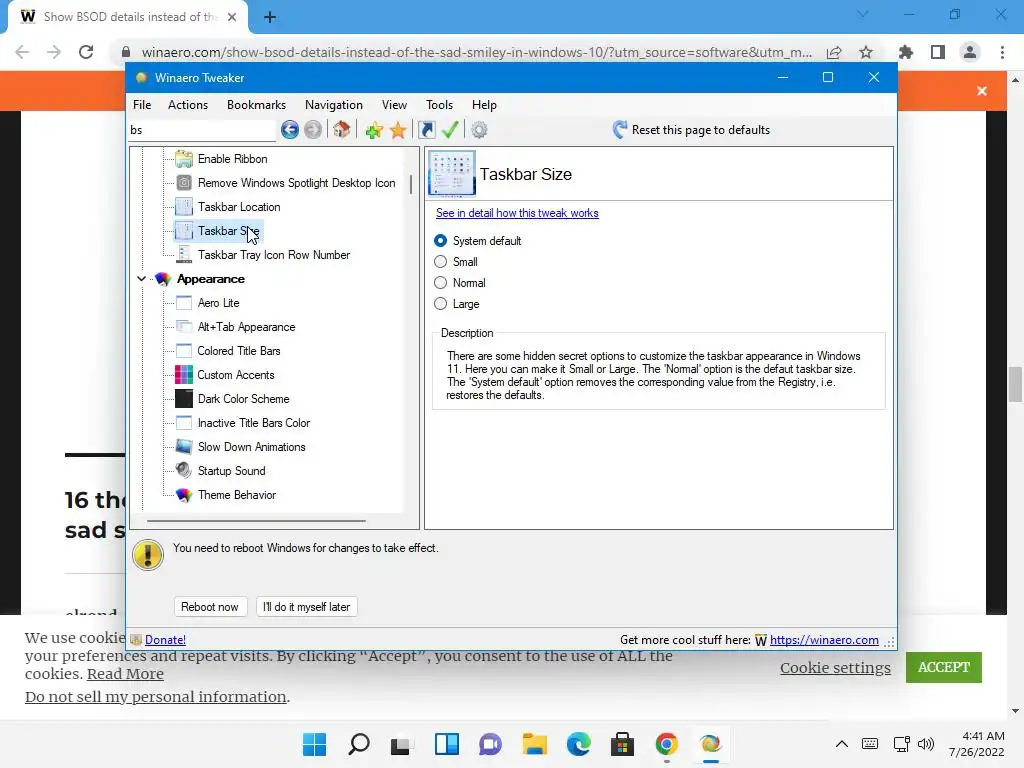Open the Actions menu
The height and width of the screenshot is (768, 1024).
tap(188, 104)
